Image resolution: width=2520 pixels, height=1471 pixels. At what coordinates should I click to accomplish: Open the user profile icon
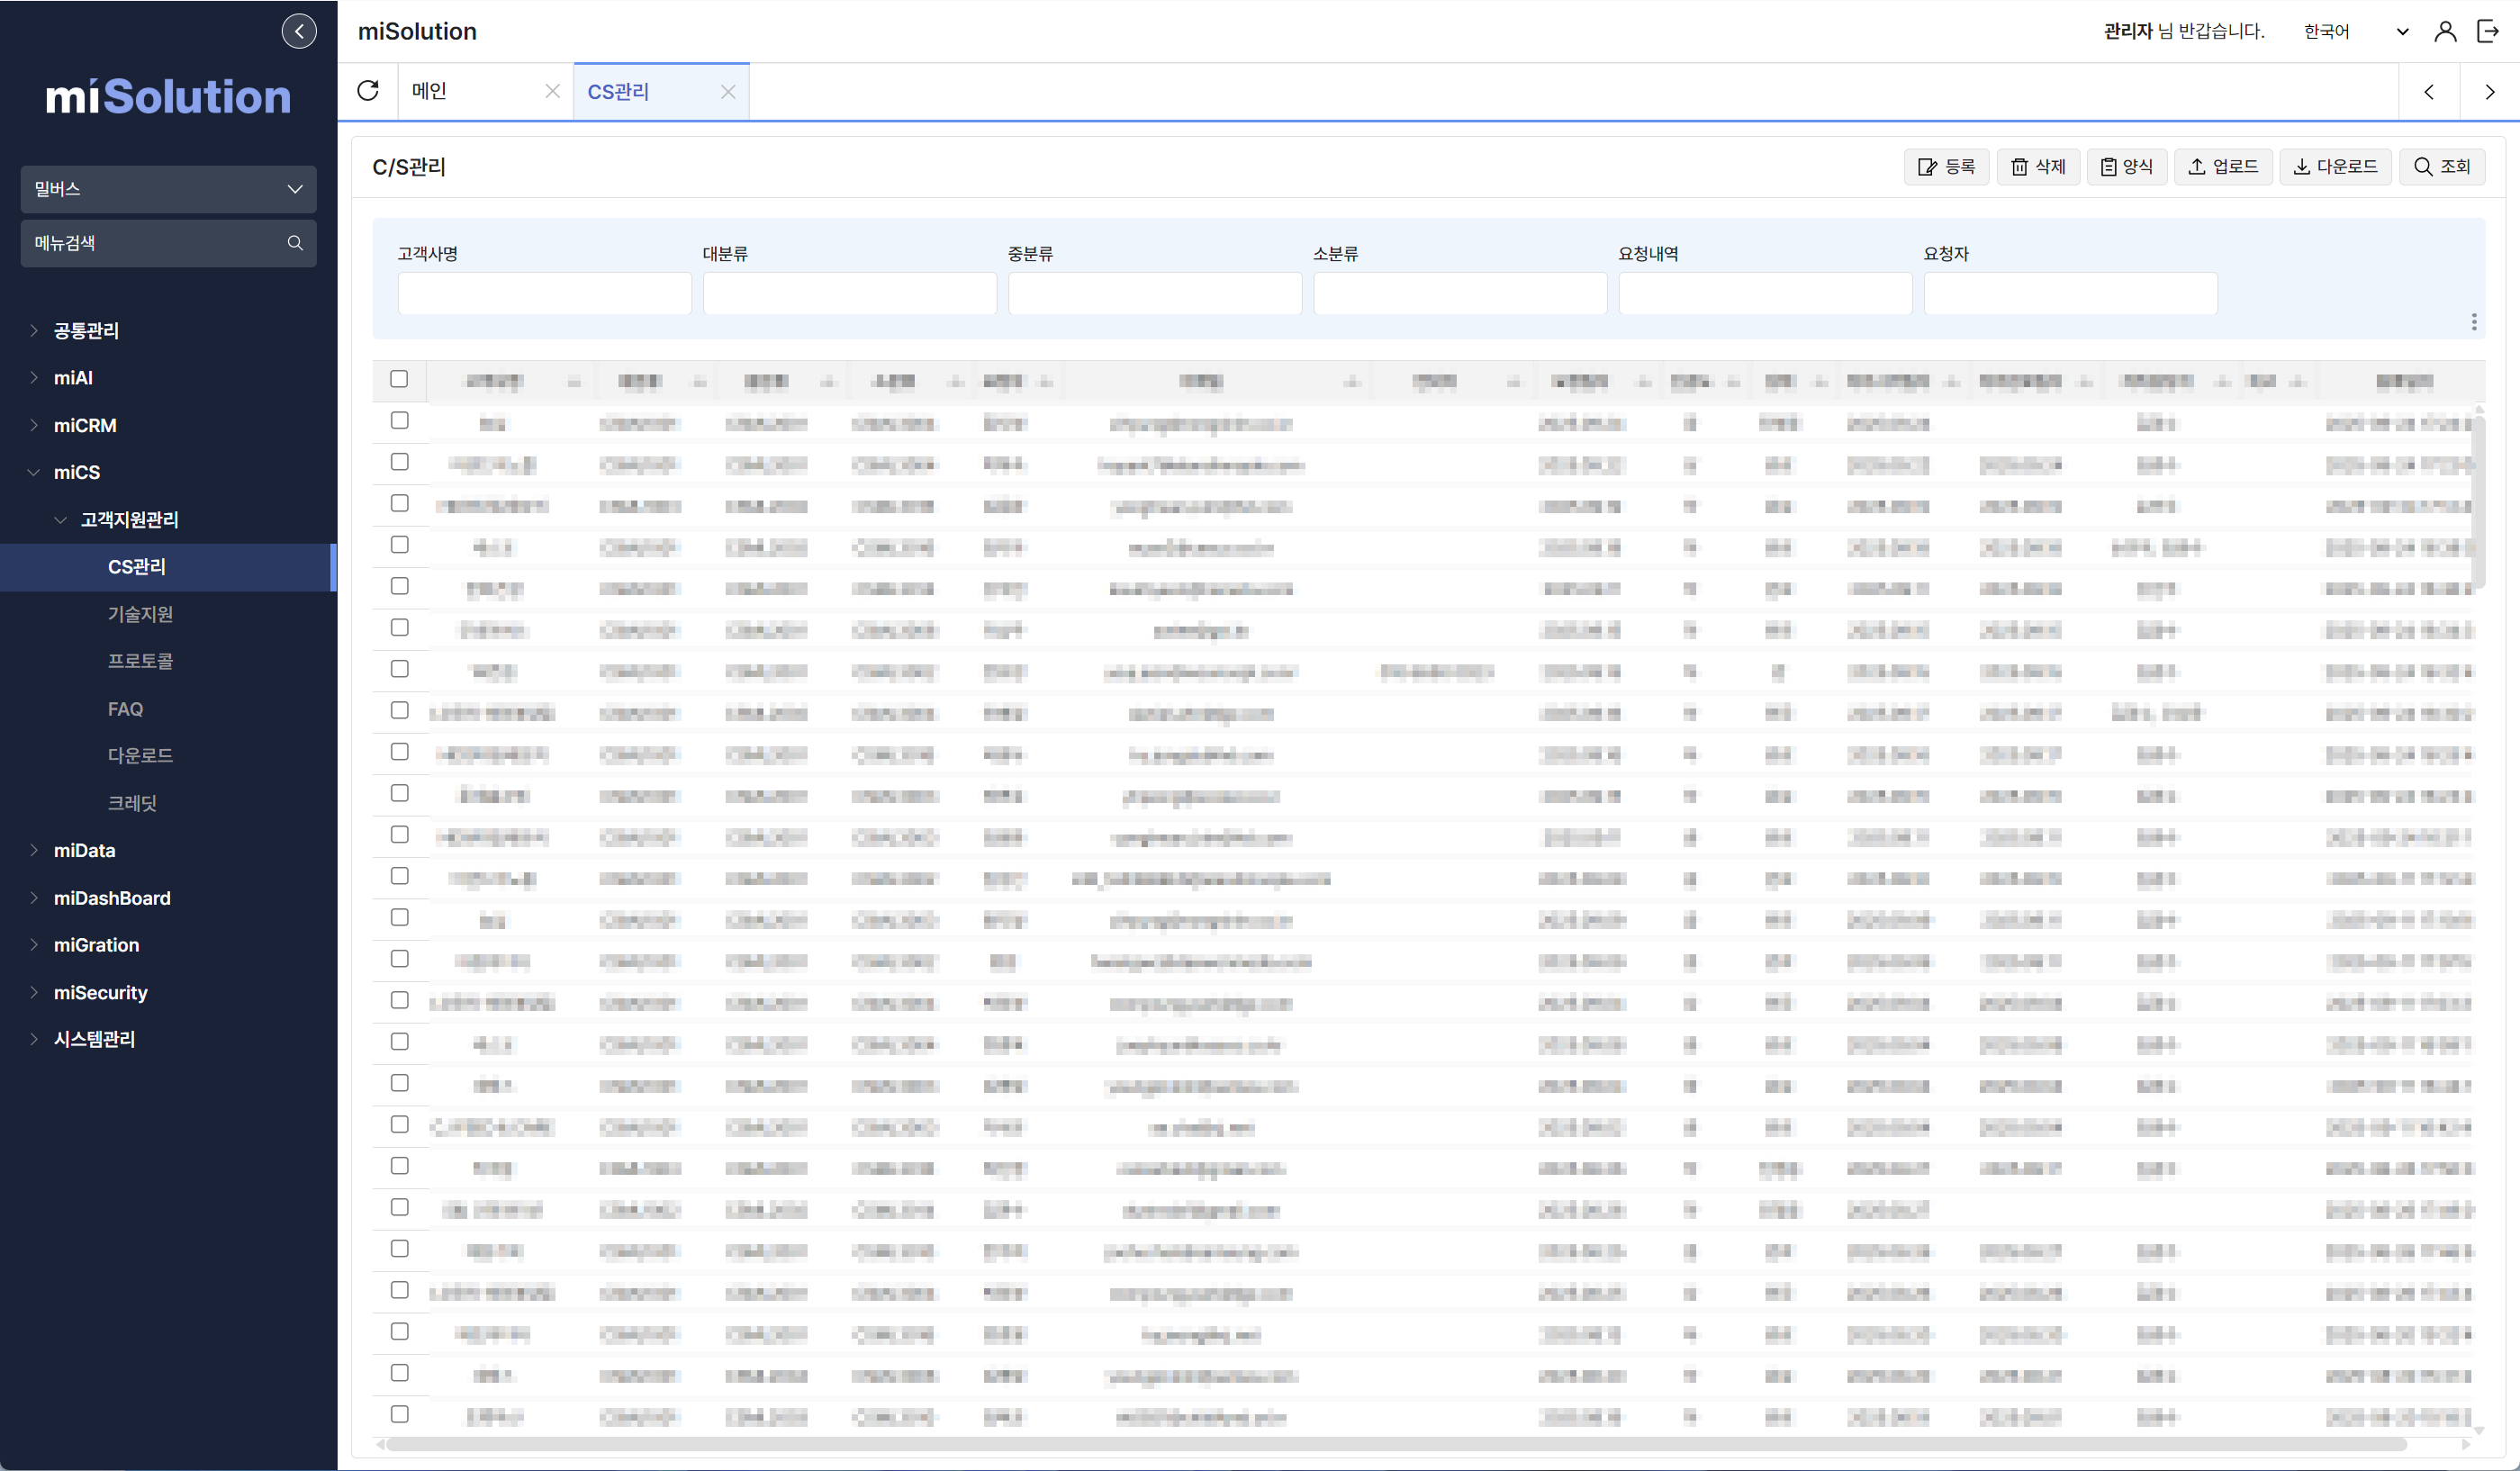point(2445,31)
